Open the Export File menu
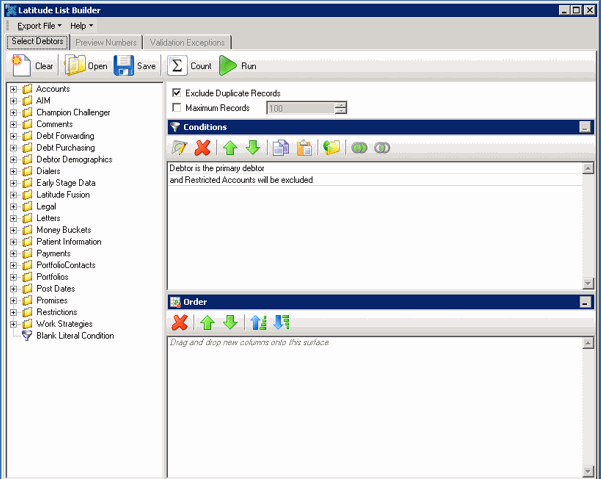 39,25
